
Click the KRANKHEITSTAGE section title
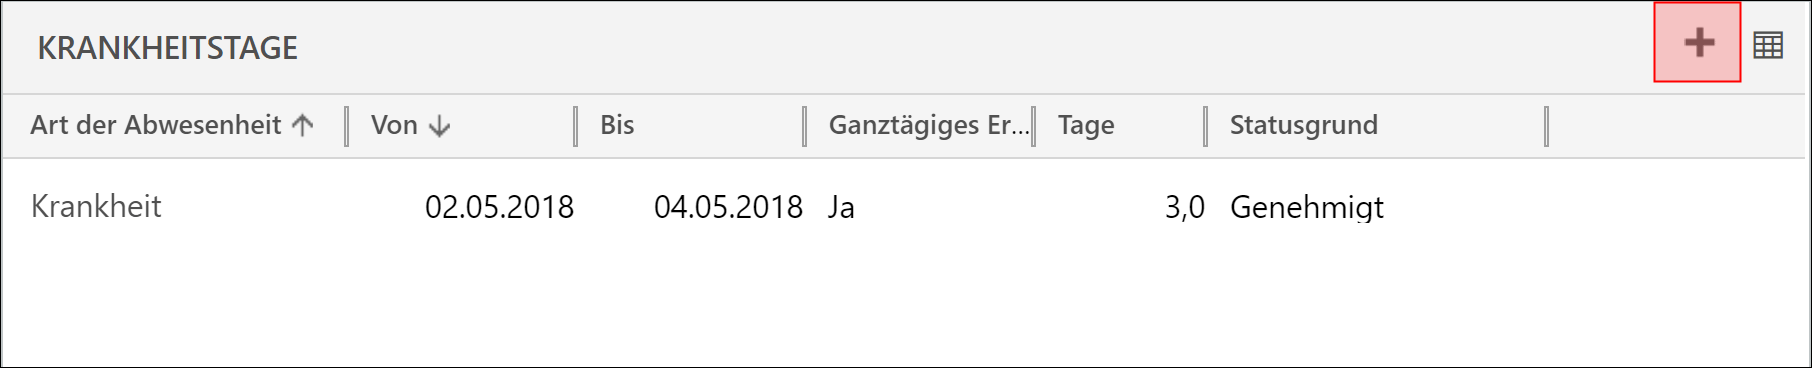tap(168, 48)
